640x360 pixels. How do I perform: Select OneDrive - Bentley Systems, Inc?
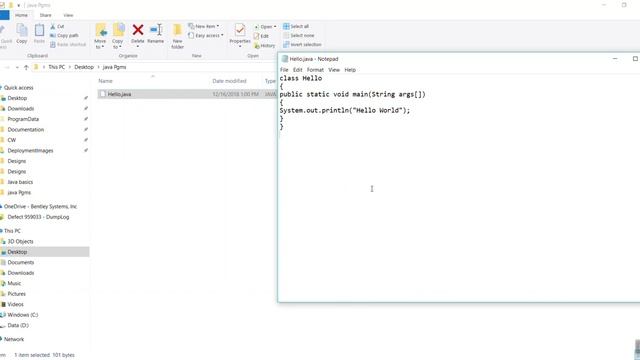pyautogui.click(x=40, y=207)
